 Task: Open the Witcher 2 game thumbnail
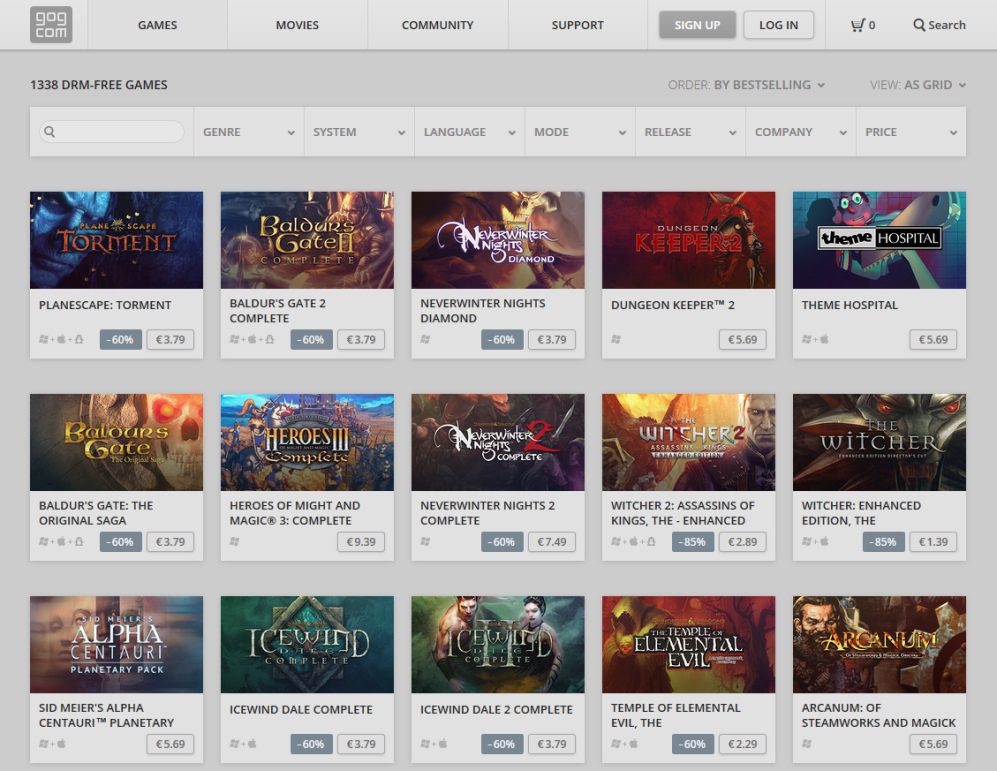pos(688,442)
